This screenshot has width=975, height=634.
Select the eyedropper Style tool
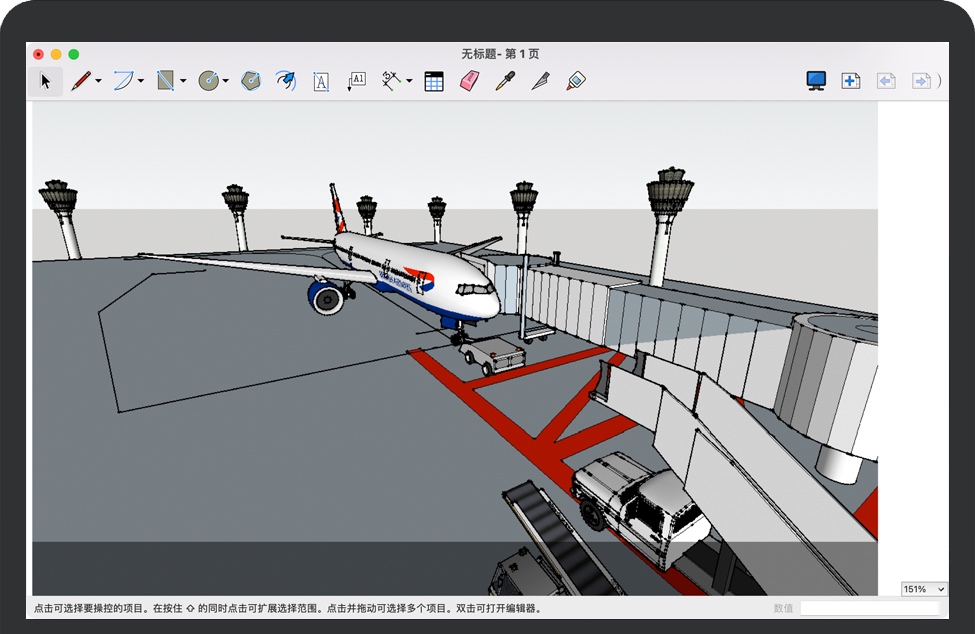pos(504,81)
